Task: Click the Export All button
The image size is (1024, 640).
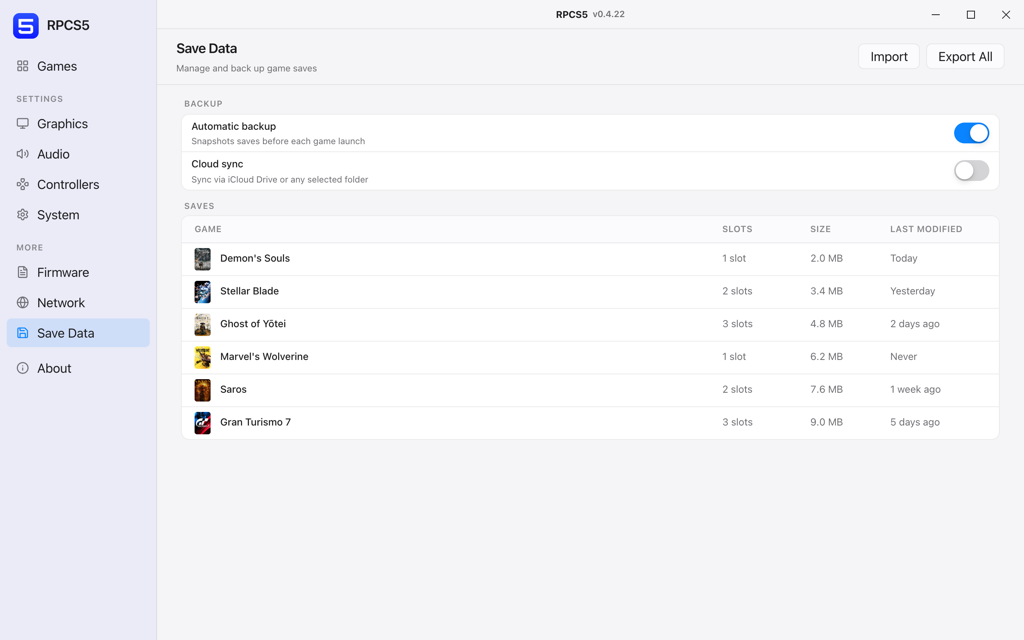Action: pyautogui.click(x=965, y=57)
